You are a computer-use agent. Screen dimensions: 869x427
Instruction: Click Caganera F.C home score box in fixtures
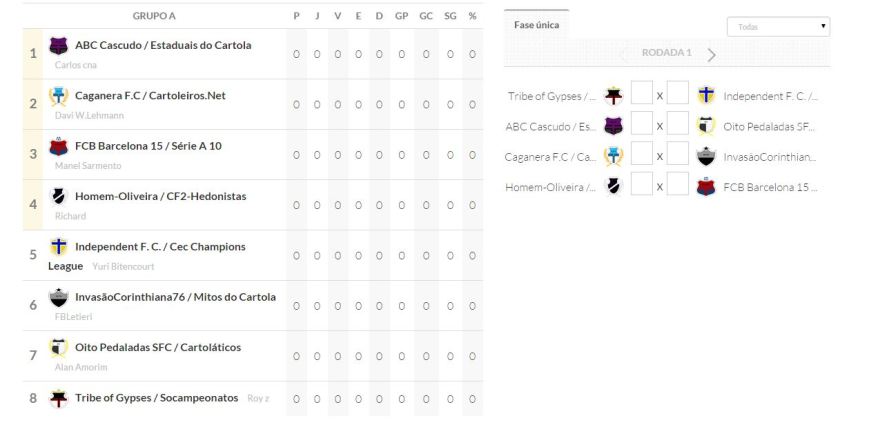(641, 156)
